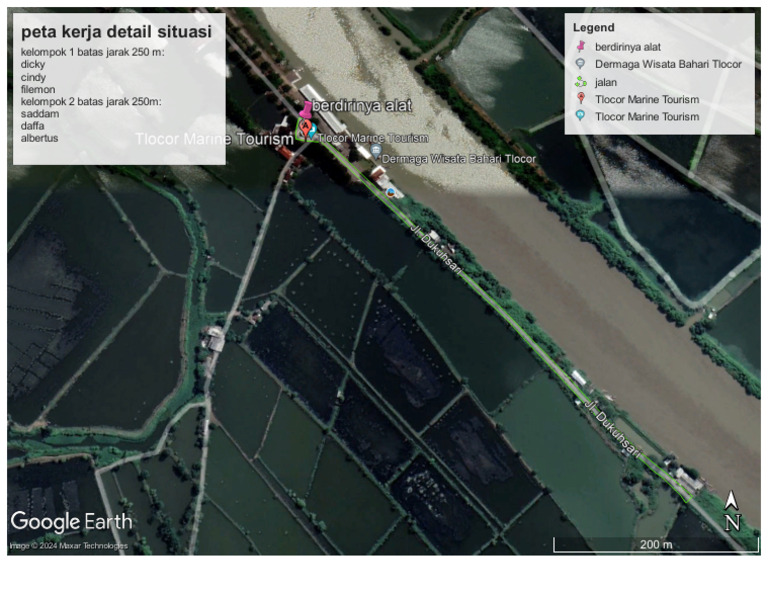The width and height of the screenshot is (768, 594).
Task: Click the 'Legend' heading
Action: coord(594,28)
